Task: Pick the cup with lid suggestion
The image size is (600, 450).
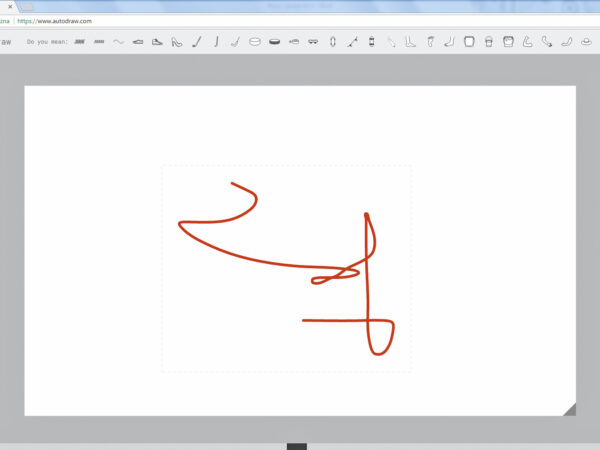Action: [x=488, y=42]
